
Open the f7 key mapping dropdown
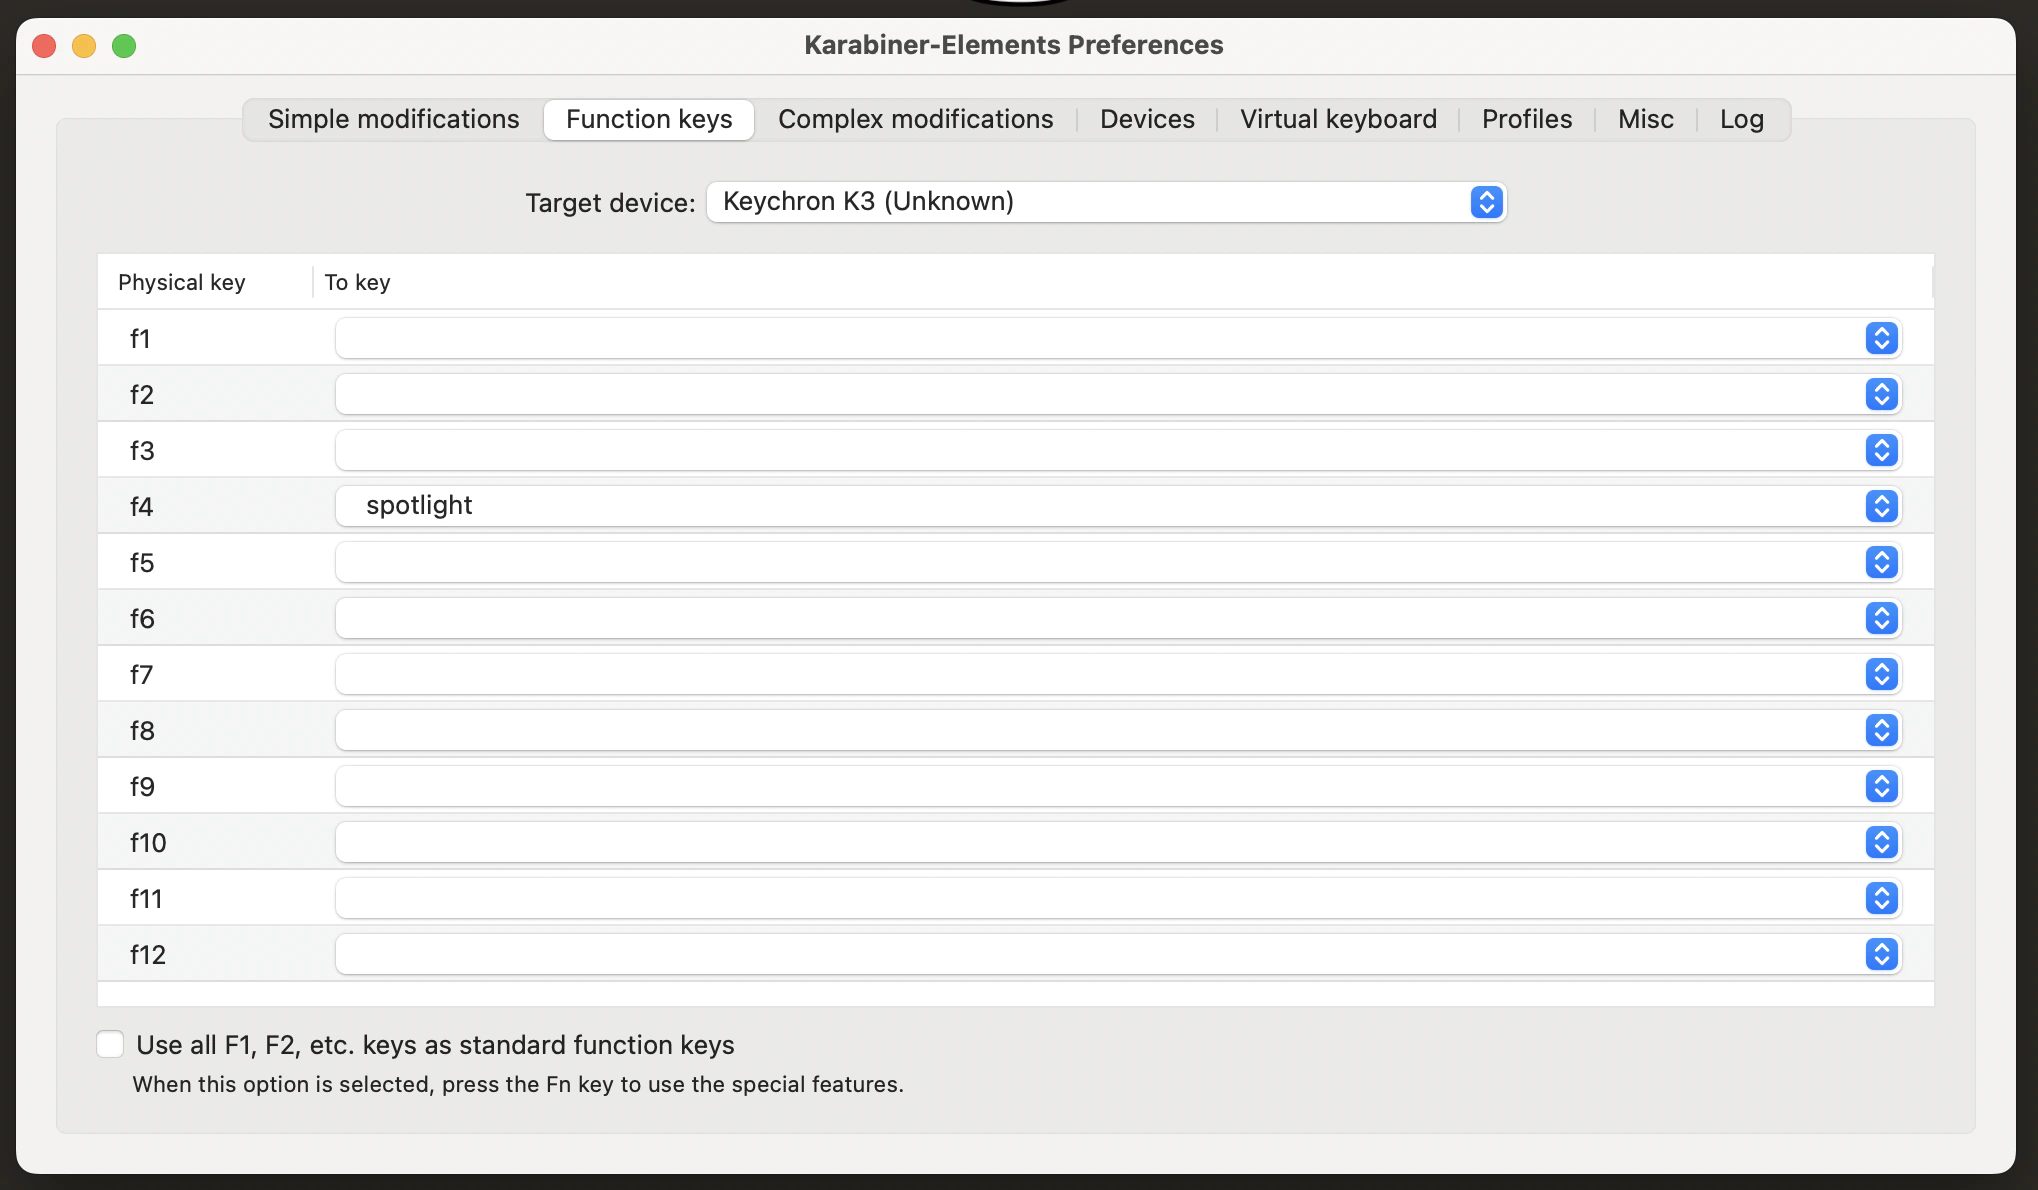pos(1117,674)
